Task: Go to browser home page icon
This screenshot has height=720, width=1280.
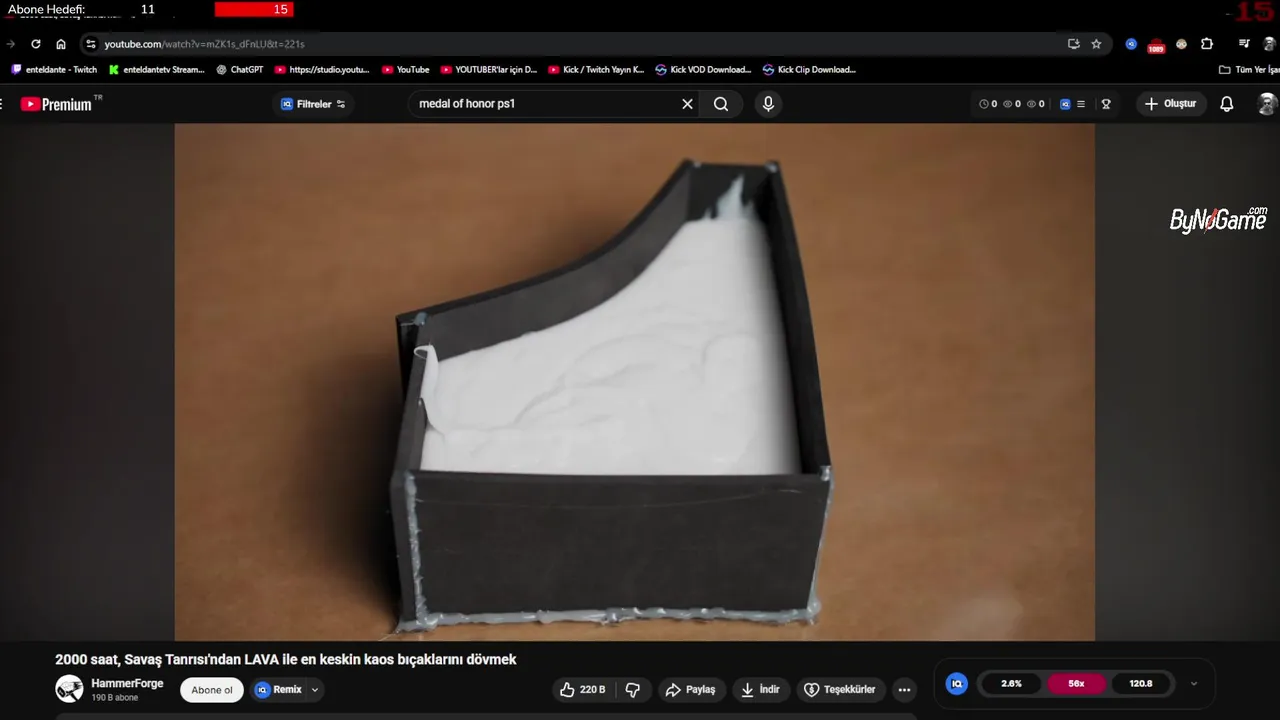Action: pos(61,44)
